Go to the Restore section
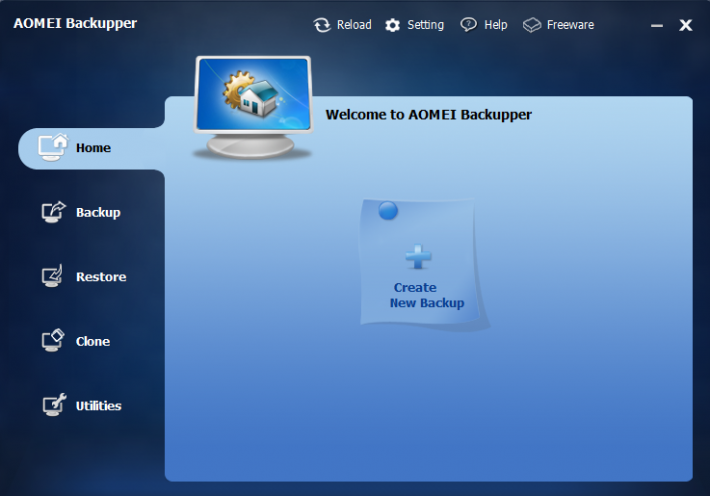This screenshot has height=496, width=710. click(101, 277)
